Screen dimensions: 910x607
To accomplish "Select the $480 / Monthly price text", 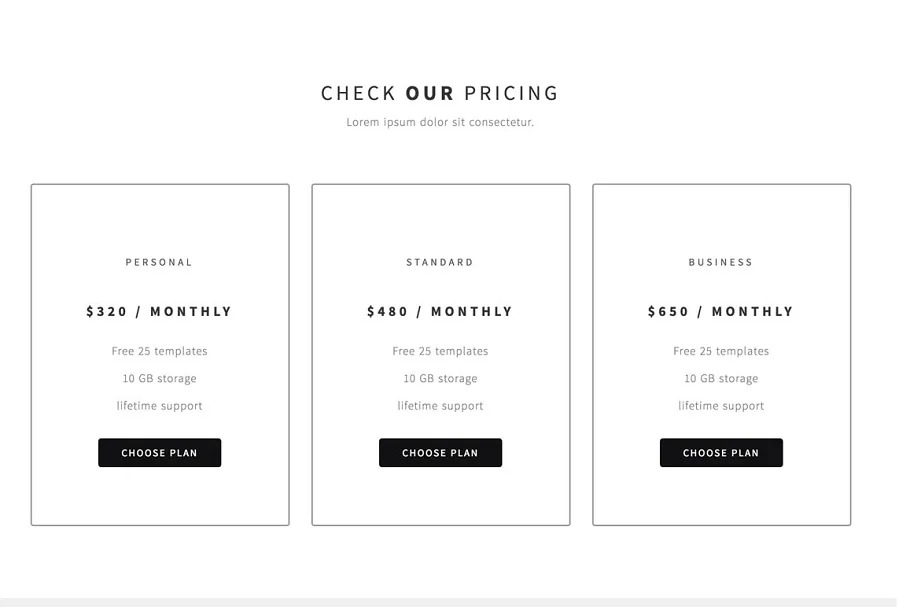I will [x=440, y=311].
